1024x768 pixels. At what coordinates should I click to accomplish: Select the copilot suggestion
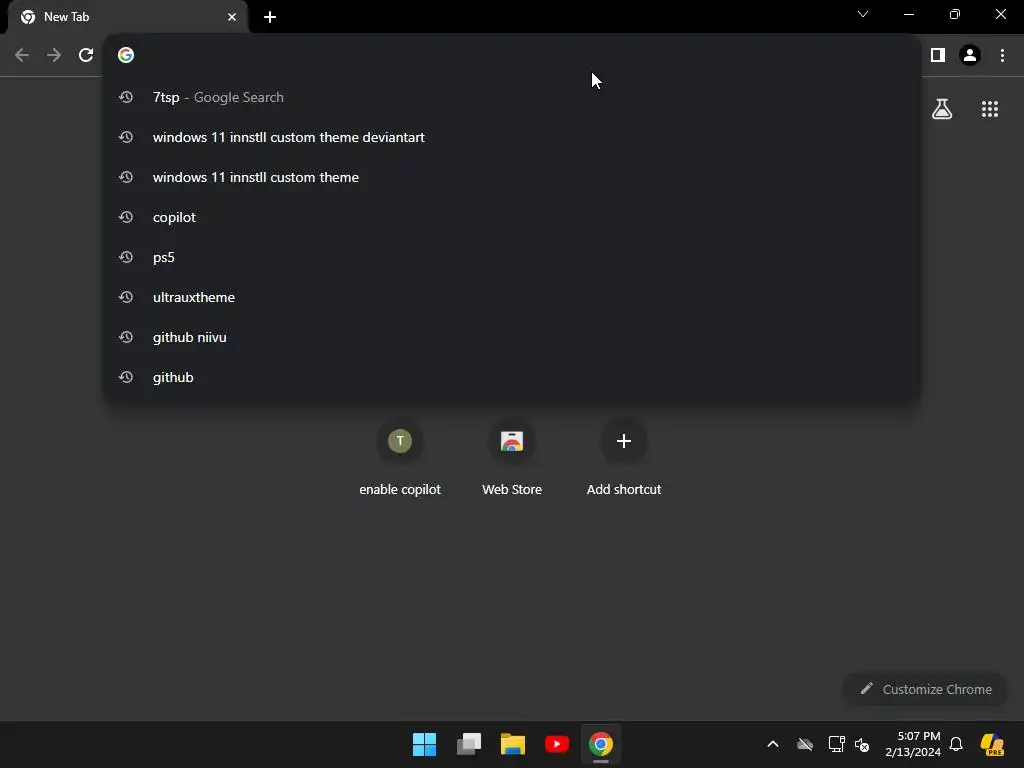(512, 217)
